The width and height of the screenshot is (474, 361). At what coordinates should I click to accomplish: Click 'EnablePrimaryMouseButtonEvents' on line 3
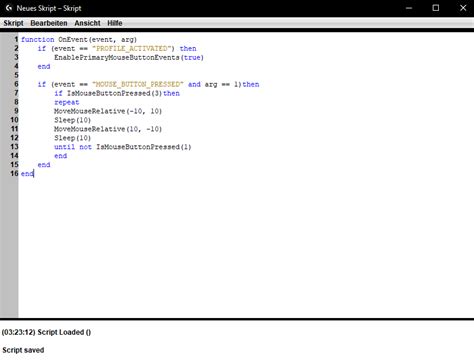click(117, 57)
